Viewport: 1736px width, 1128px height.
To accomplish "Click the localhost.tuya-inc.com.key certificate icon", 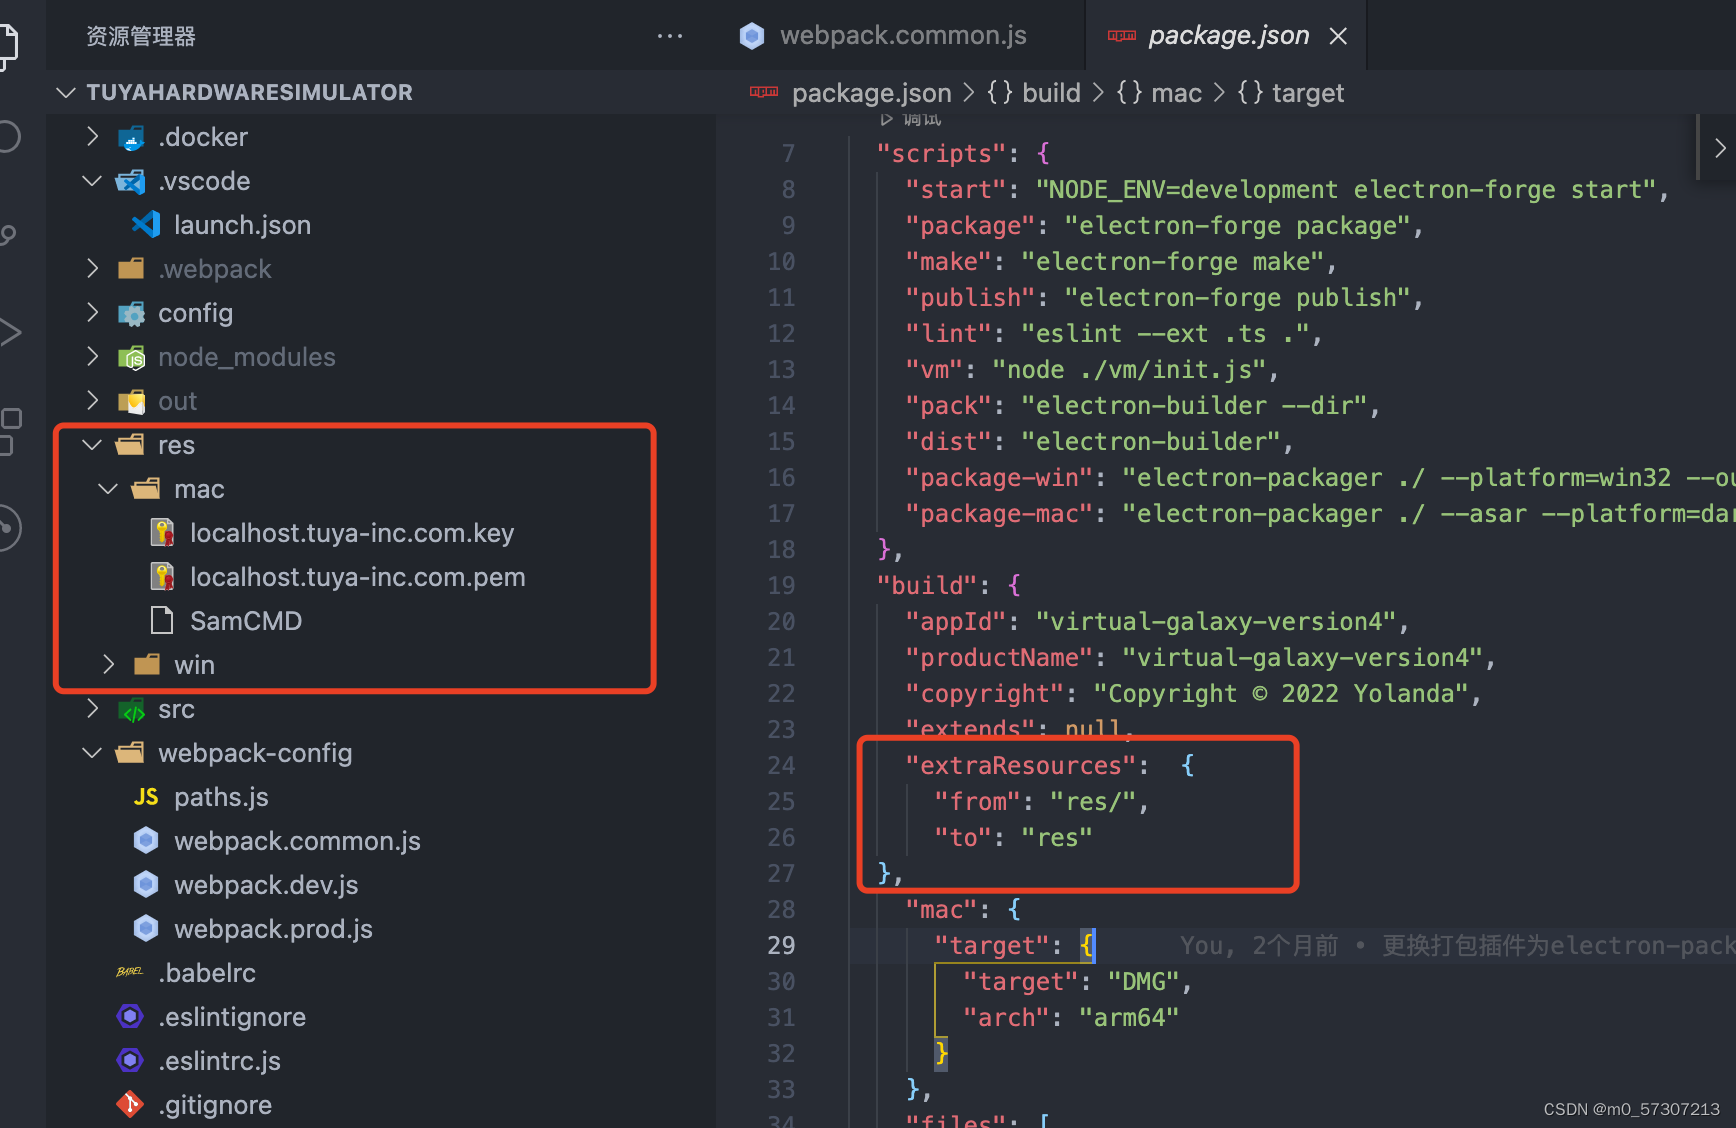I will click(162, 533).
